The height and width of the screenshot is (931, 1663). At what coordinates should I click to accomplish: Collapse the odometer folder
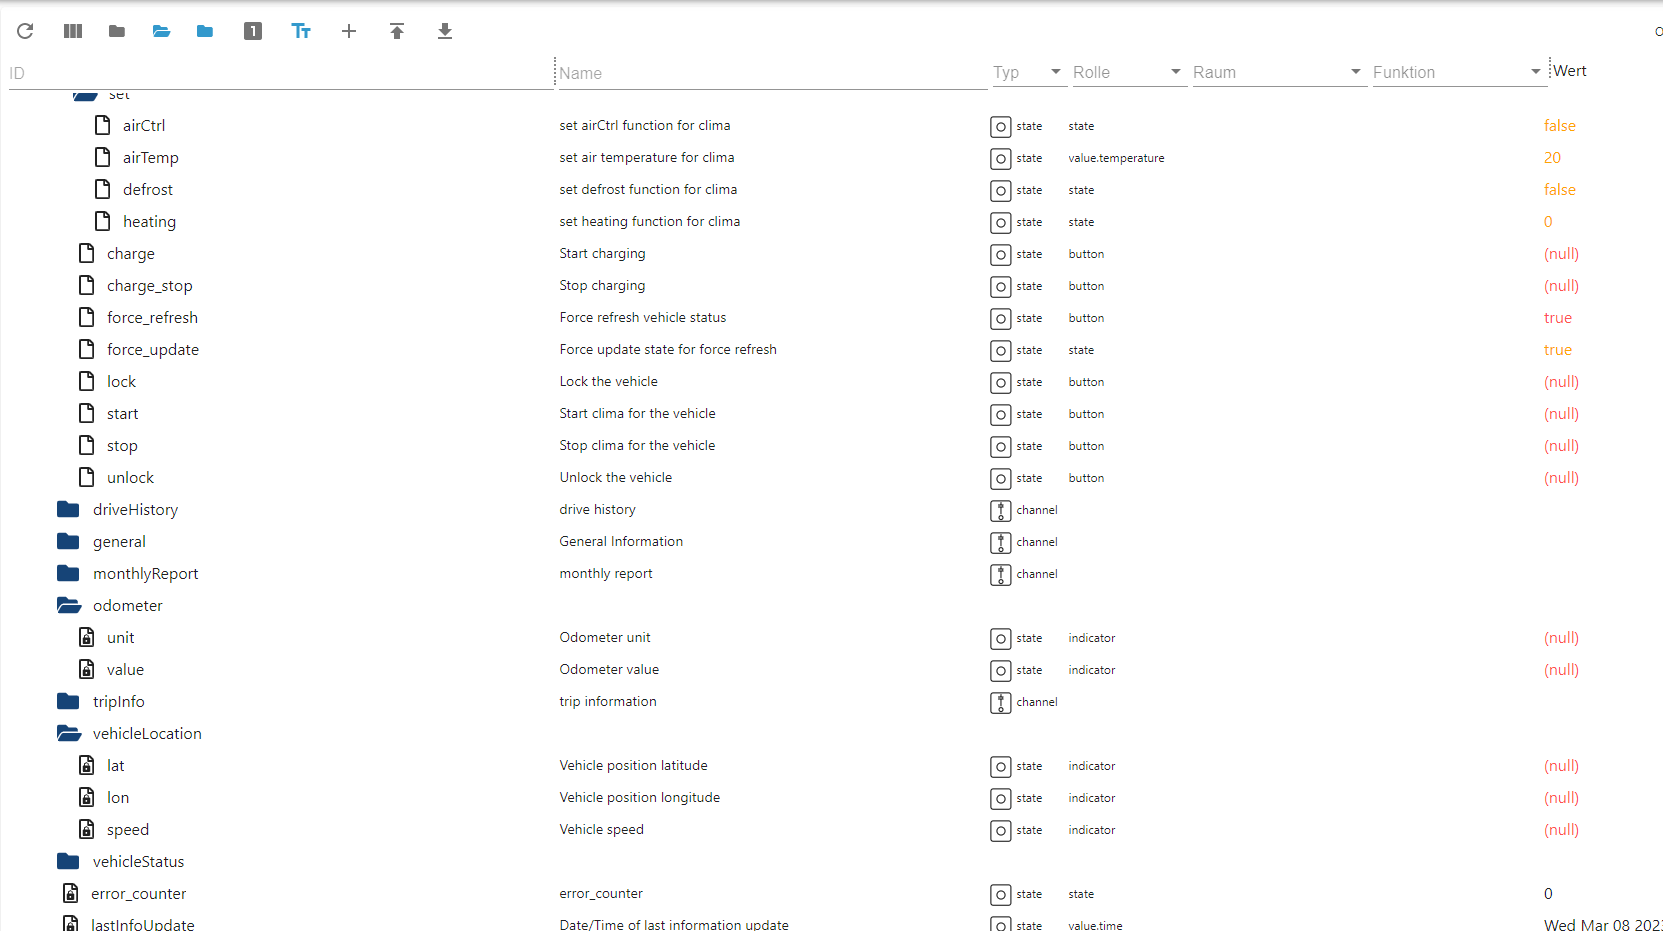click(x=68, y=605)
